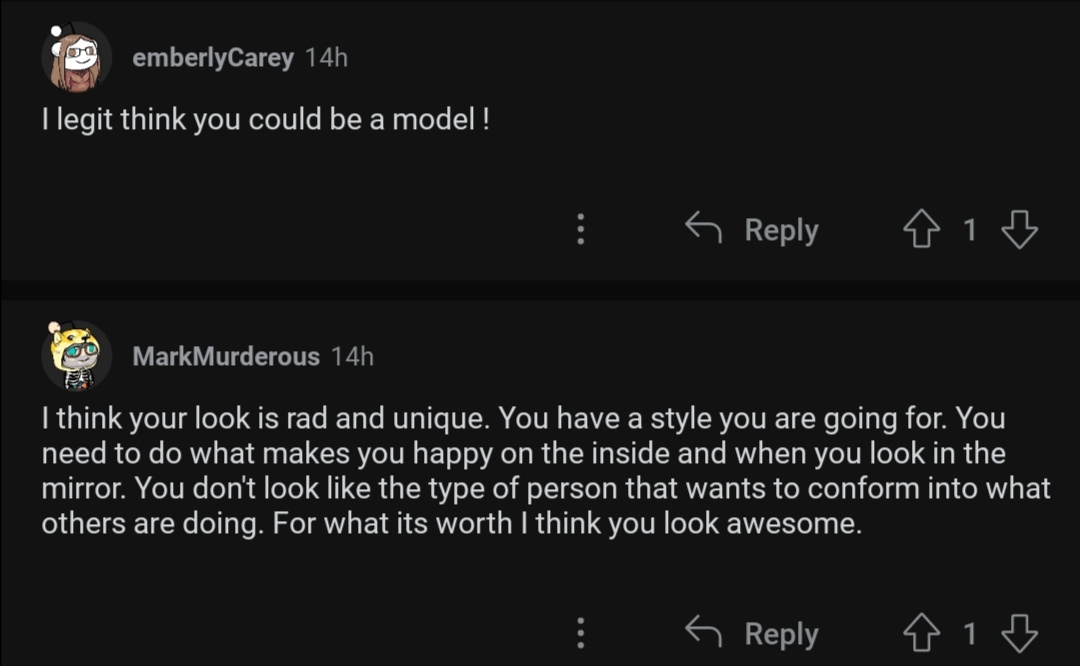Remove the upvote from emberlyCarey's comment
This screenshot has width=1080, height=666.
coord(921,230)
